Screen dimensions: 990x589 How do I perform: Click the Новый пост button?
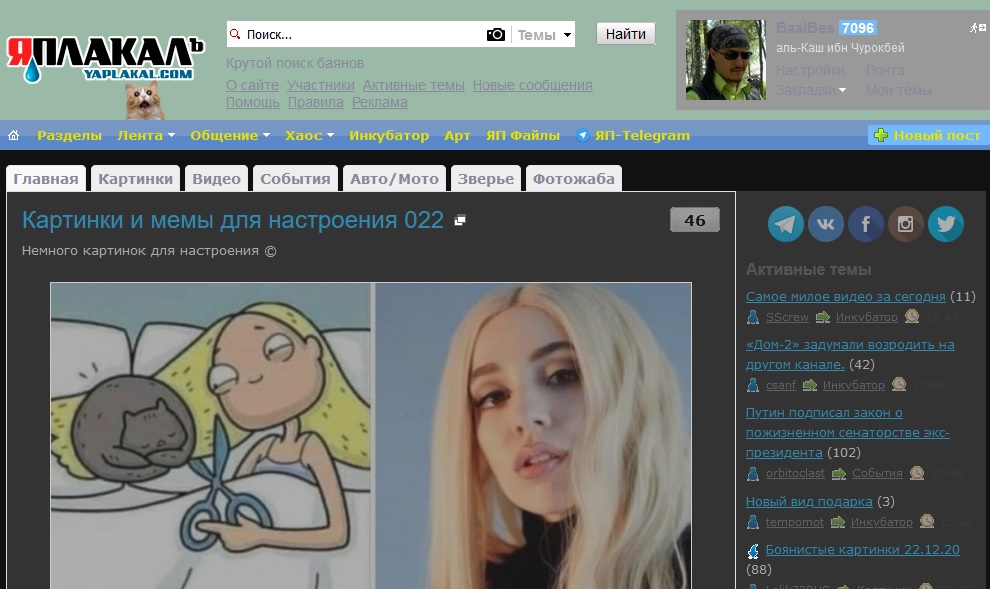pos(929,134)
